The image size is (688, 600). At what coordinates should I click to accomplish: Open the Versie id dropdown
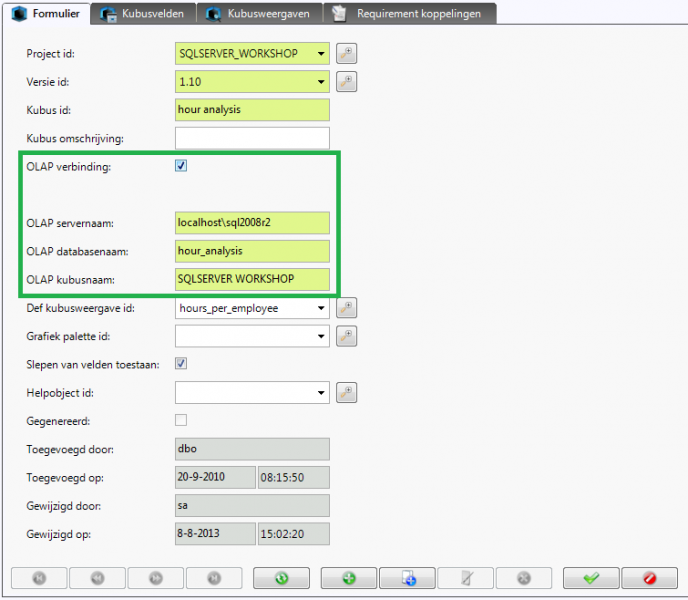321,82
